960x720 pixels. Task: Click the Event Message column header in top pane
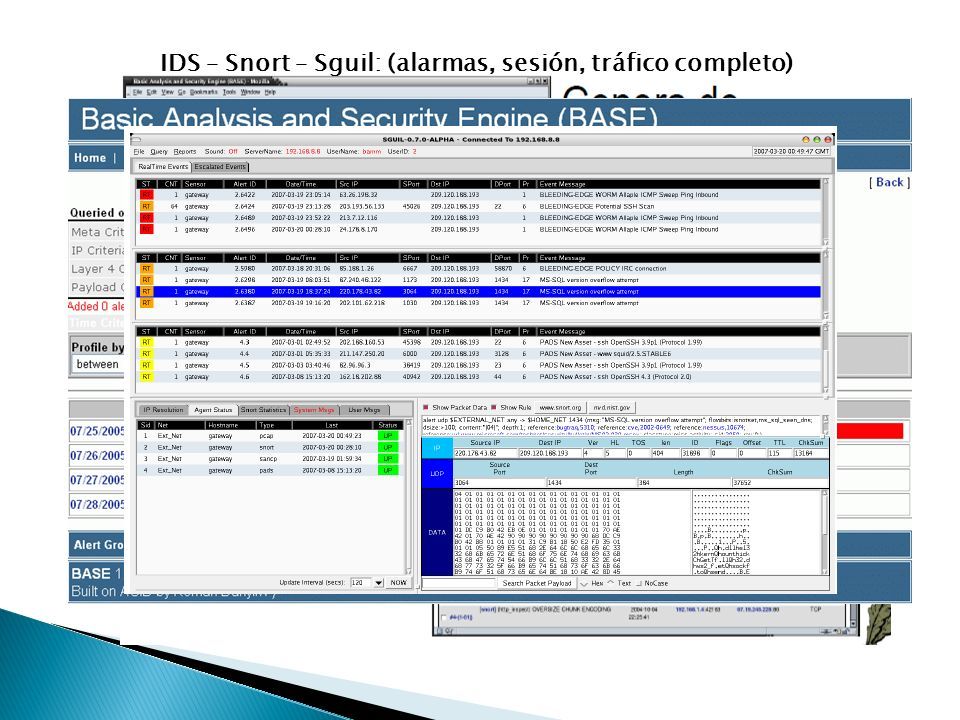(x=678, y=184)
